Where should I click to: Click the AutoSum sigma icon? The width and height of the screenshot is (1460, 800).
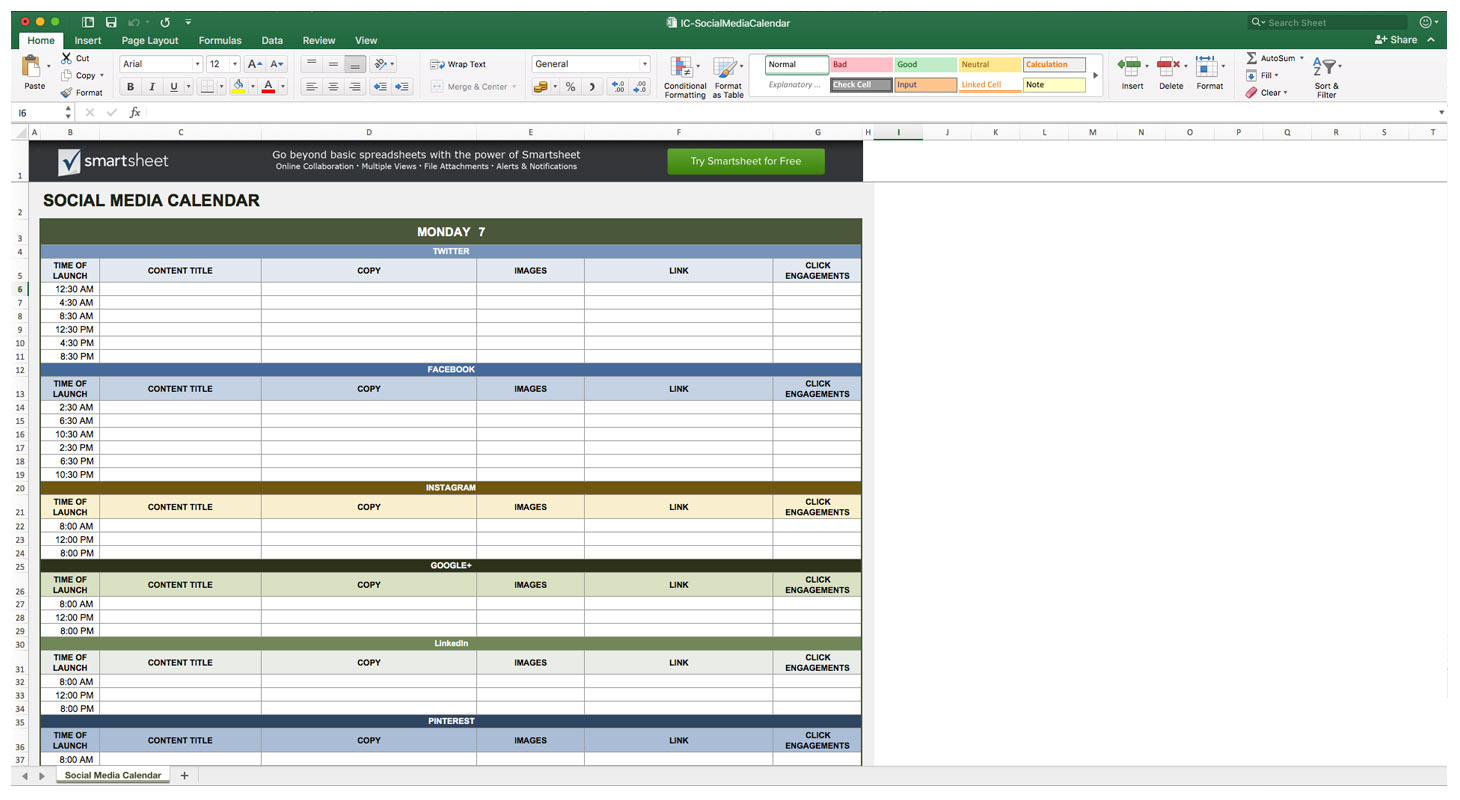(x=1251, y=58)
